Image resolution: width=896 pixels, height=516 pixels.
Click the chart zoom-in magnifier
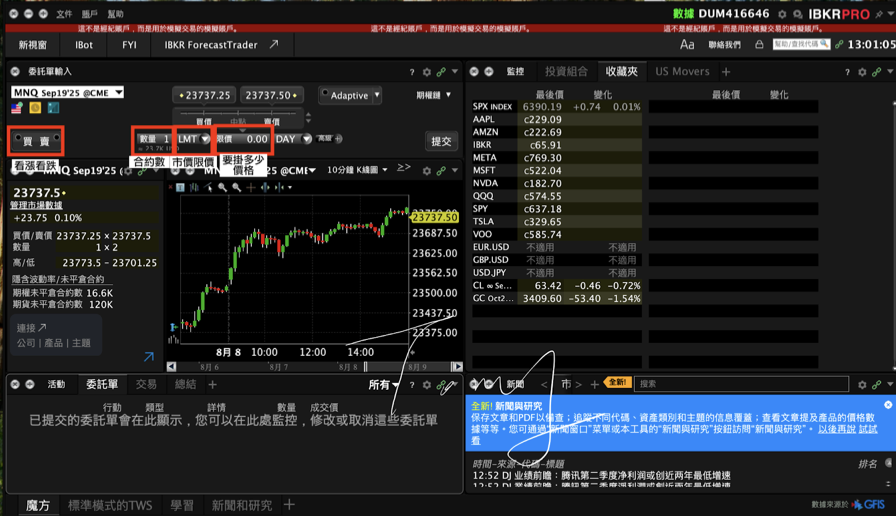pyautogui.click(x=222, y=187)
